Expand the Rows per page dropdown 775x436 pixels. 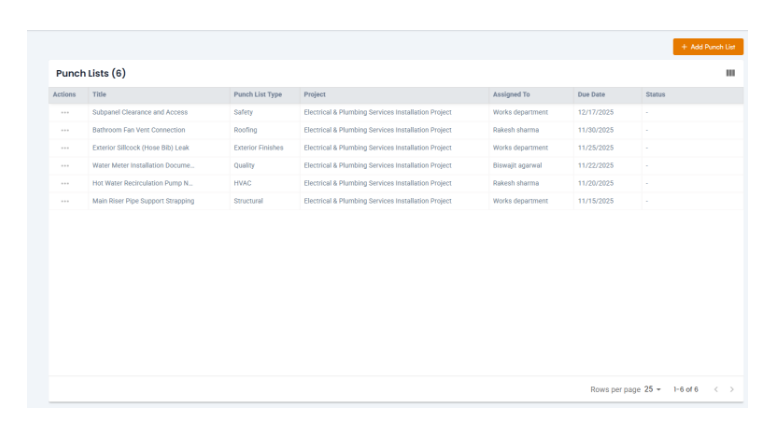point(652,389)
